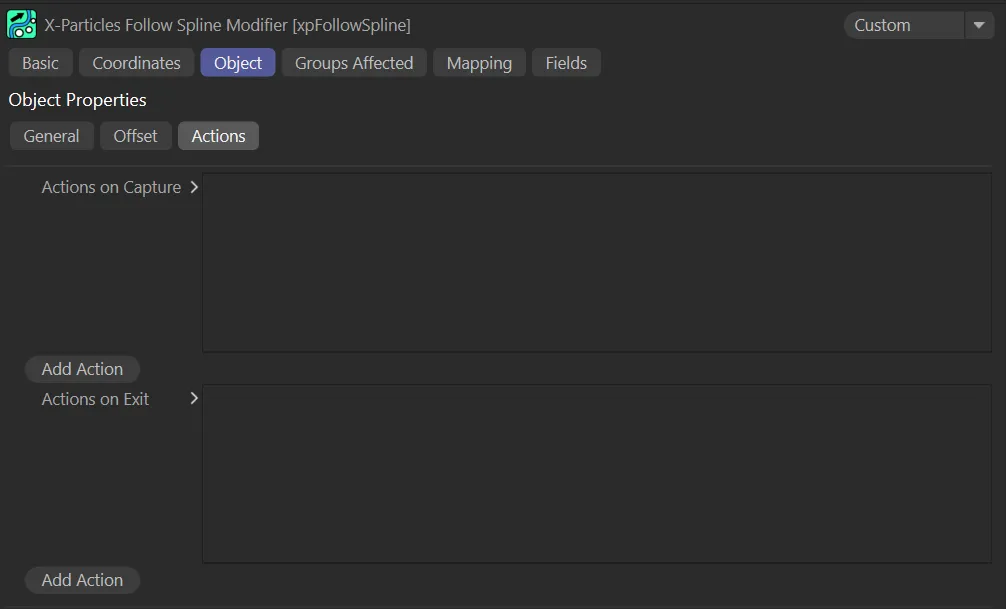Switch to the General sub-tab
This screenshot has height=609, width=1006.
click(x=51, y=136)
